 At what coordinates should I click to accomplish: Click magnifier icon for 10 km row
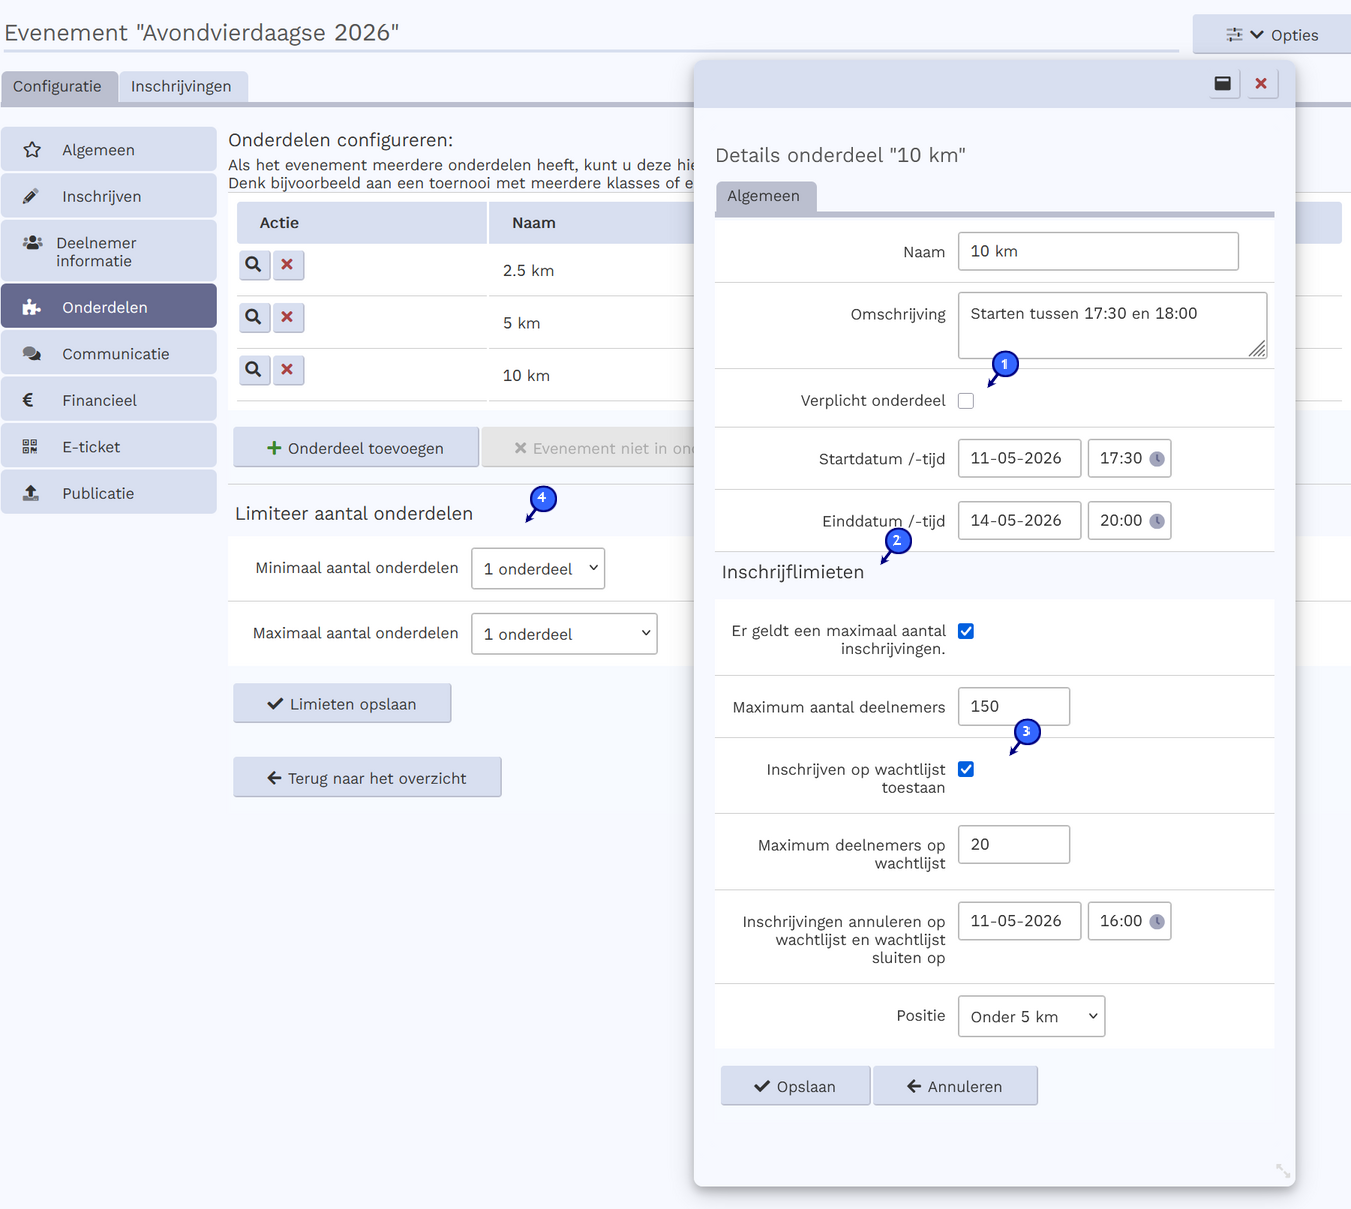coord(254,370)
